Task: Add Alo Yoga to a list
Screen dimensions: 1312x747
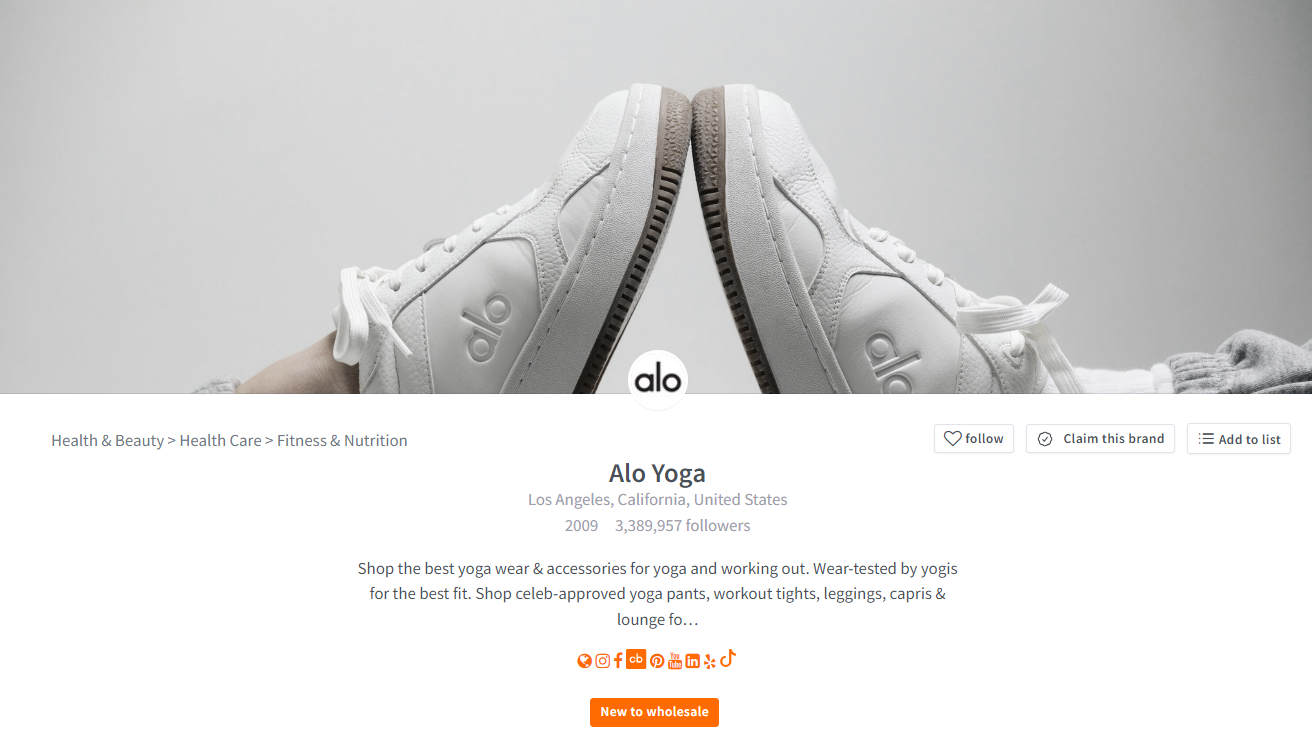Action: tap(1239, 439)
